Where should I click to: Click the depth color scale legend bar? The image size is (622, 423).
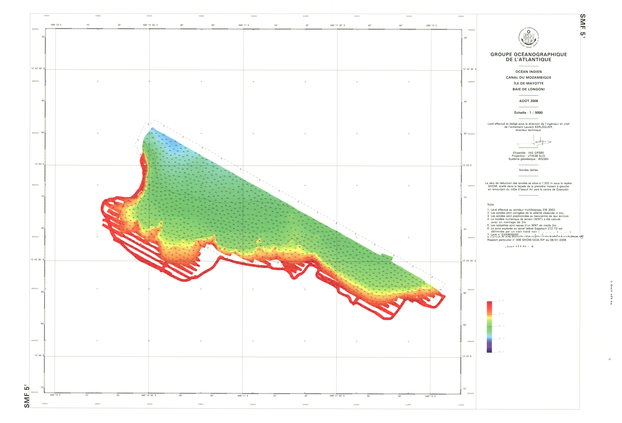[x=489, y=327]
